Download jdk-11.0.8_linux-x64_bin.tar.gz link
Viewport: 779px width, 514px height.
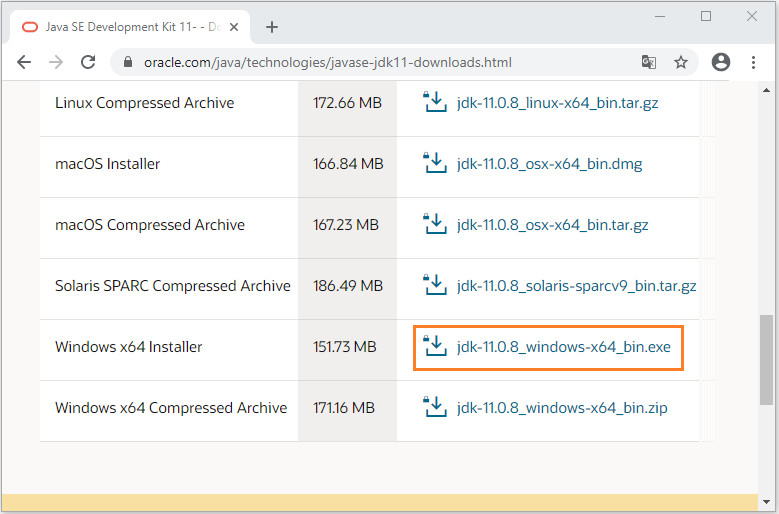click(x=557, y=103)
